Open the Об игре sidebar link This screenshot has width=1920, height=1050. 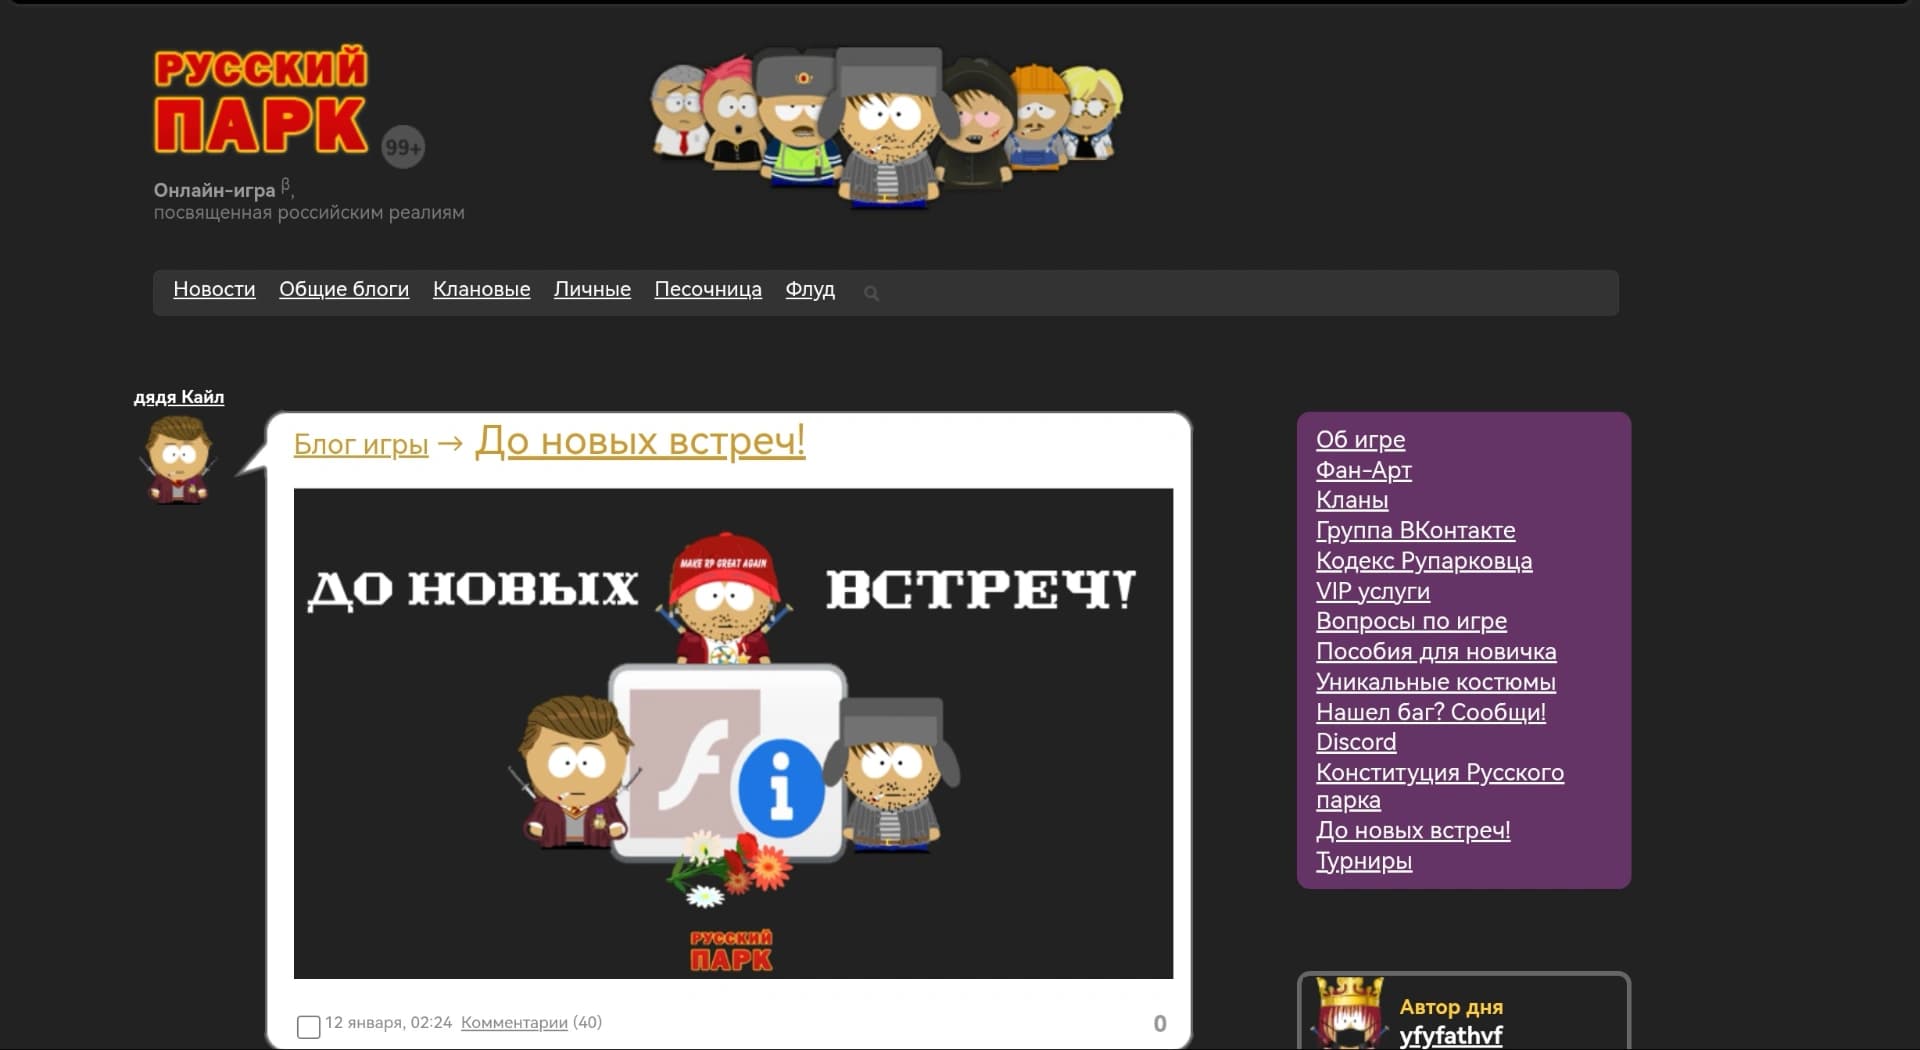pyautogui.click(x=1360, y=440)
